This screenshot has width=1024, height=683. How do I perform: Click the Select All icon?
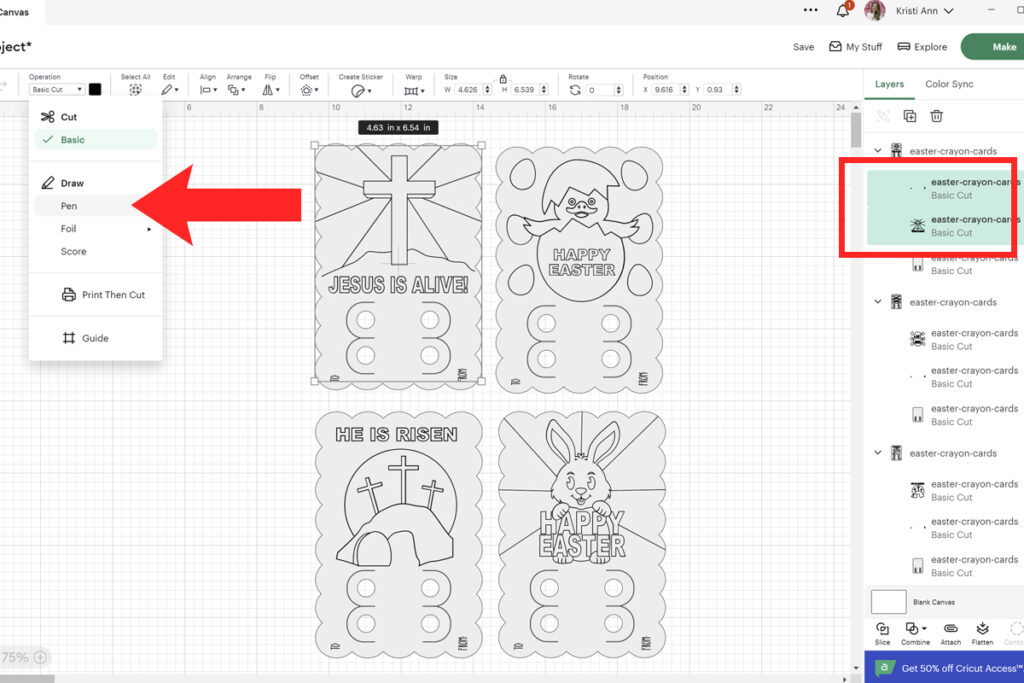(136, 89)
